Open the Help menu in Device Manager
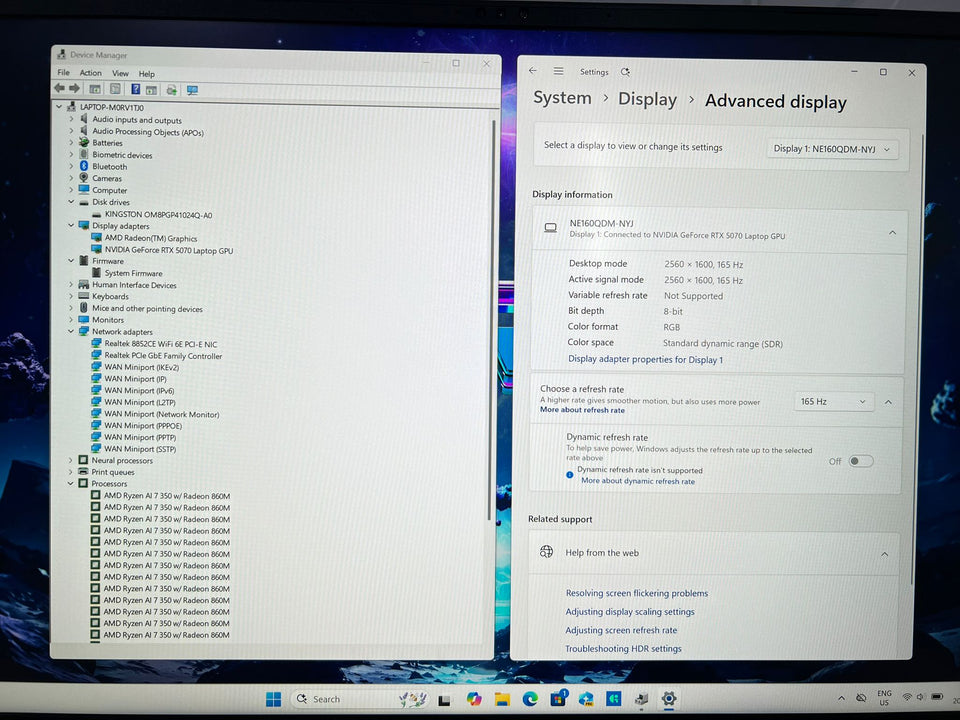960x720 pixels. 146,73
